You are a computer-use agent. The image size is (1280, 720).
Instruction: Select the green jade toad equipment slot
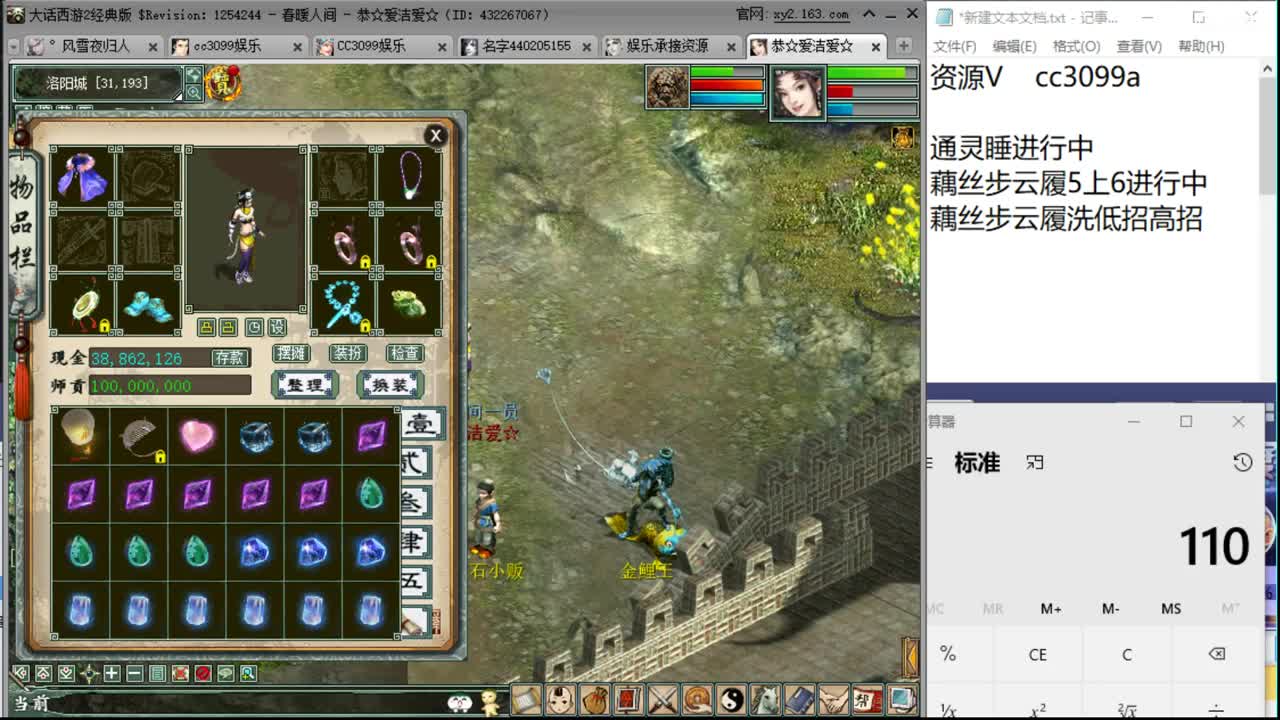tap(410, 304)
